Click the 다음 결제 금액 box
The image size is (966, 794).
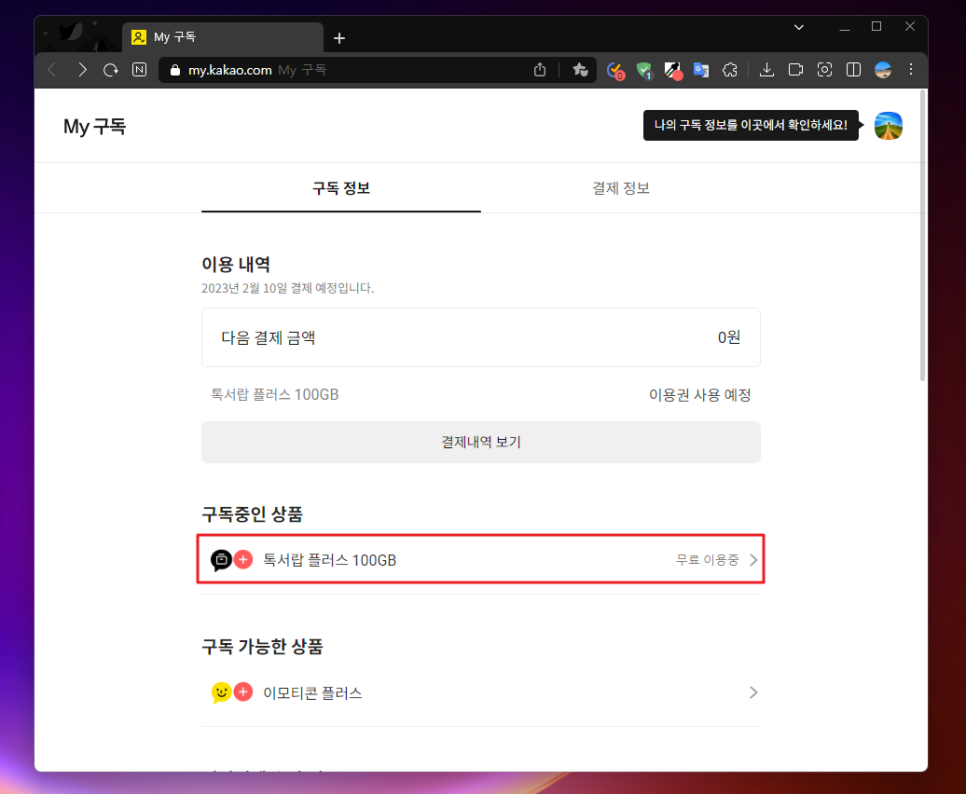pyautogui.click(x=481, y=338)
